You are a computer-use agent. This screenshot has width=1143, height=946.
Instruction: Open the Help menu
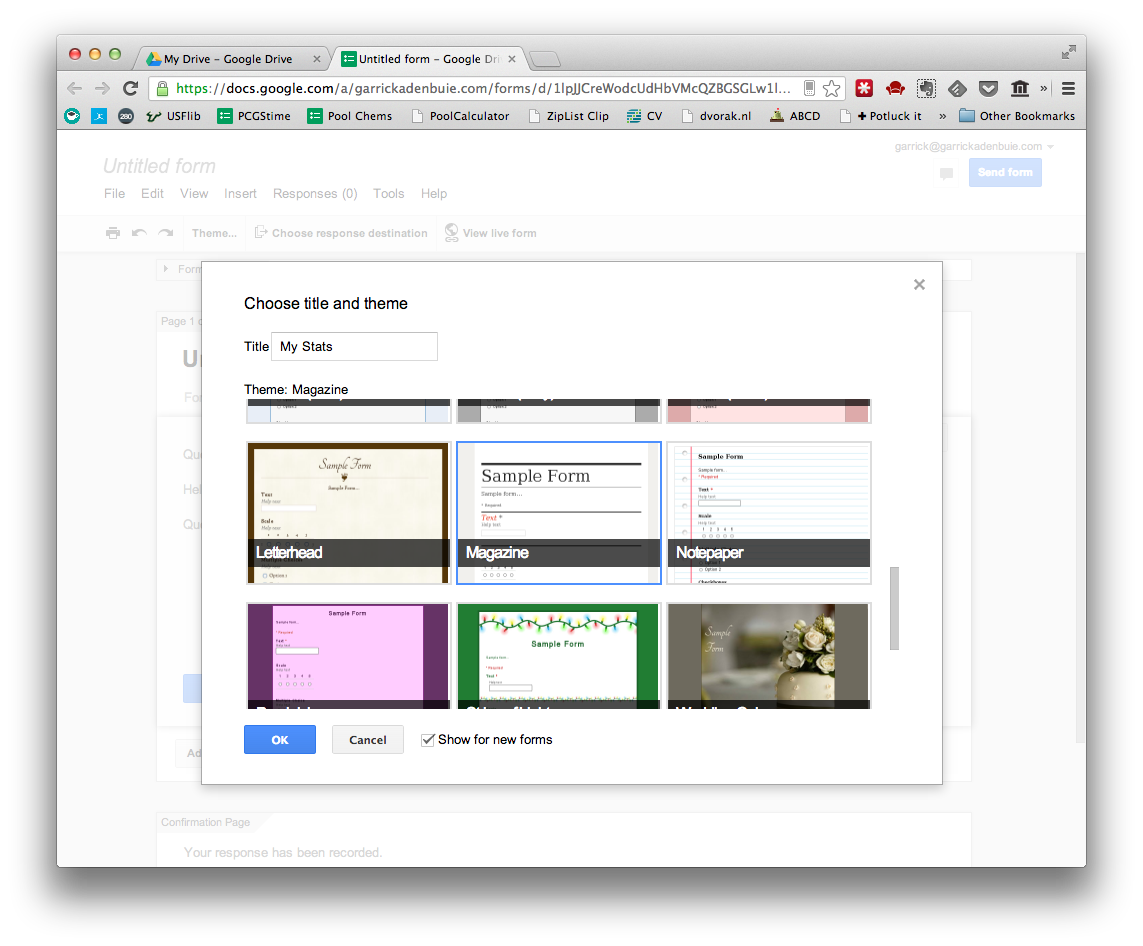pyautogui.click(x=434, y=194)
